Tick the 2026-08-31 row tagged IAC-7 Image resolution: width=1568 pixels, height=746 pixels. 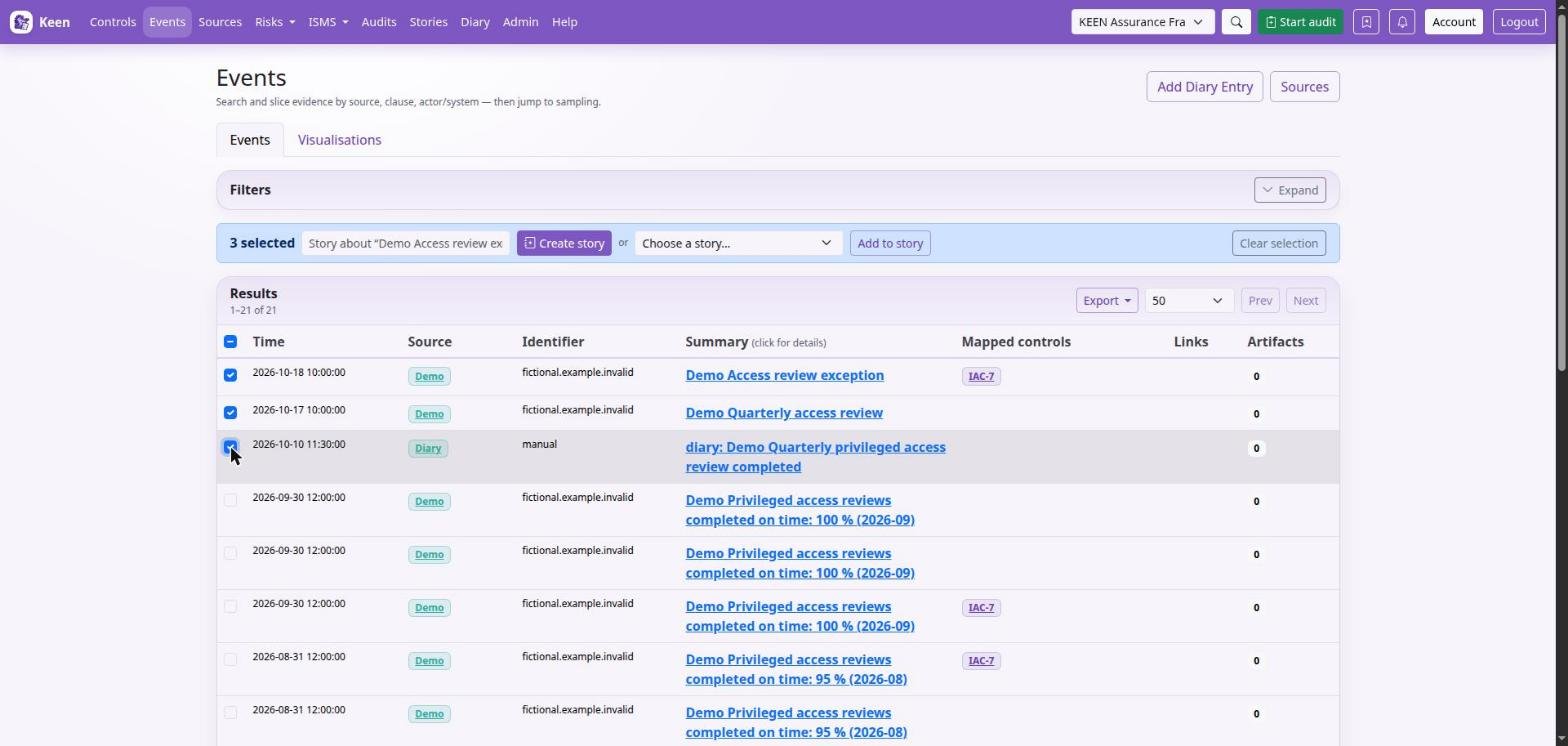click(230, 659)
